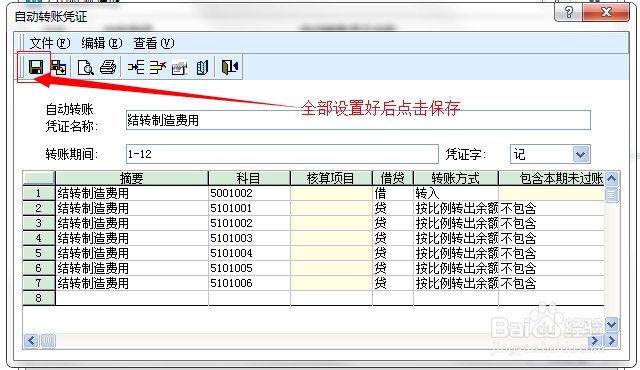Click 核算项目 cell in the 5101004 row
Image resolution: width=640 pixels, height=370 pixels.
tap(331, 253)
